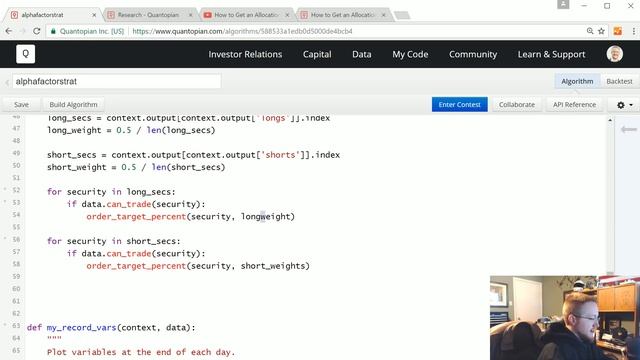The image size is (640, 360).
Task: Click short_weight on line 50
Action: click(x=76, y=167)
